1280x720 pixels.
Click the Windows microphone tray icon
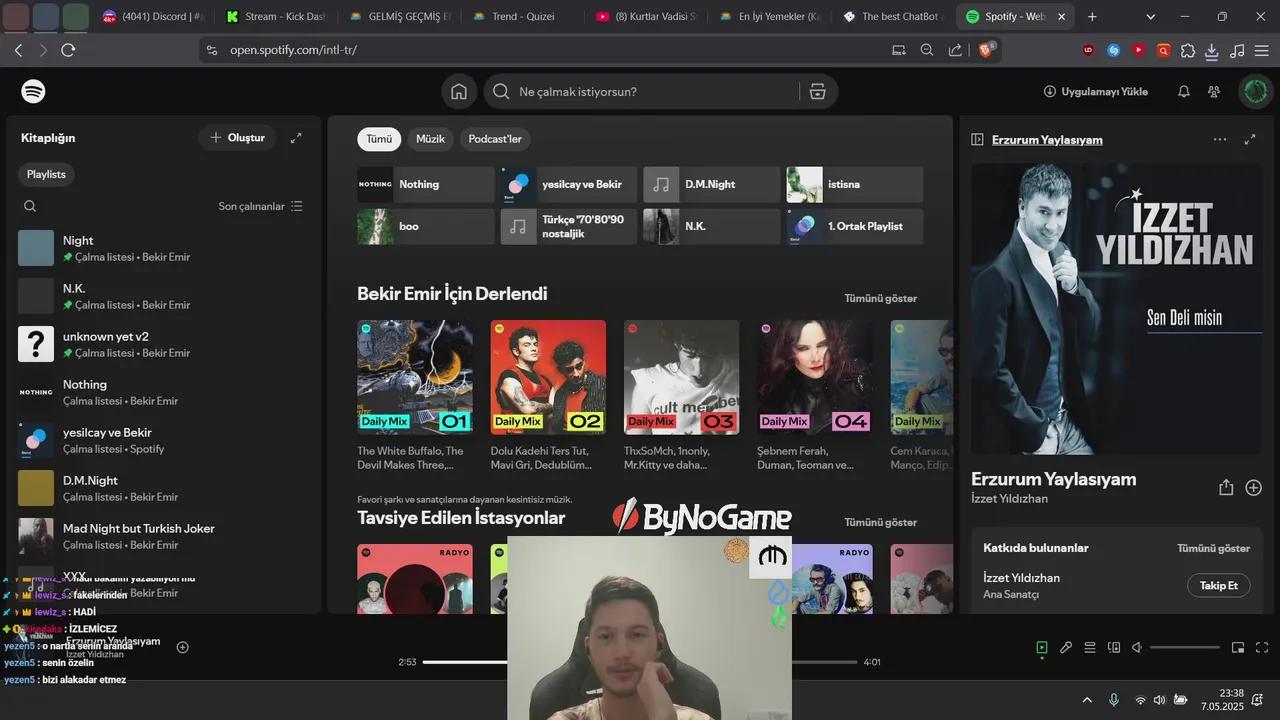(x=1114, y=700)
